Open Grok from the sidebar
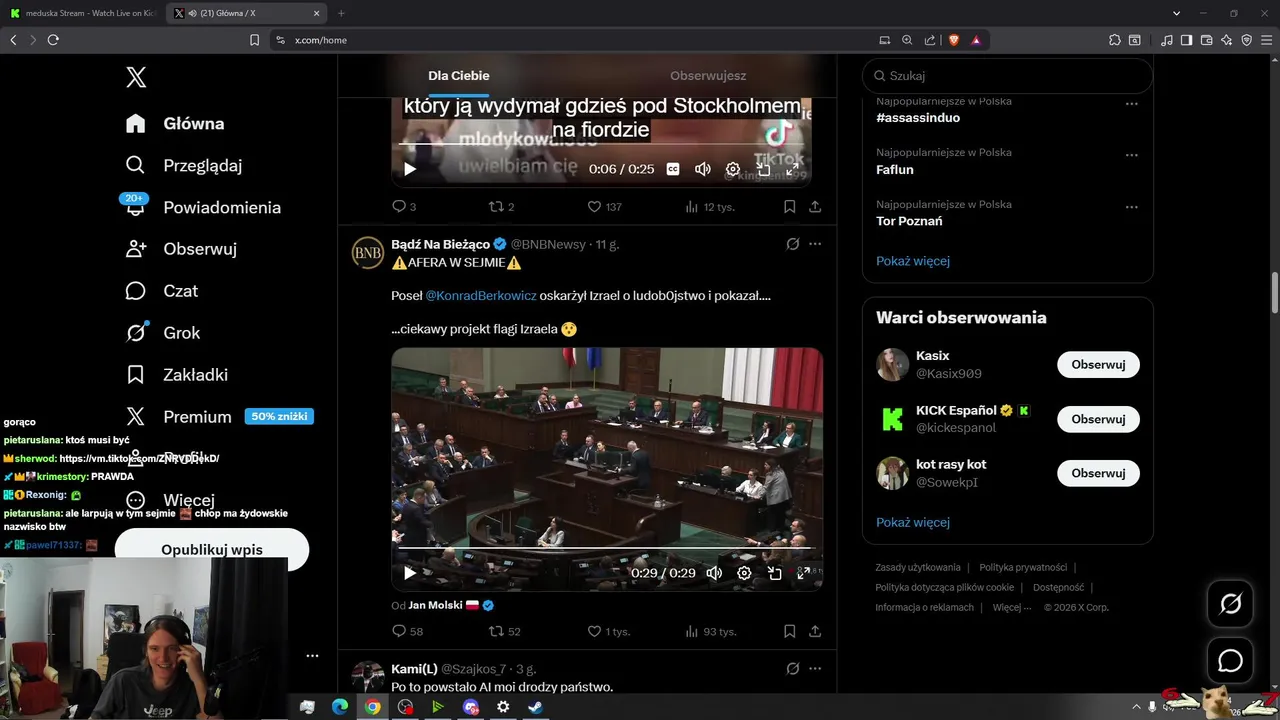The height and width of the screenshot is (720, 1280). [x=163, y=333]
